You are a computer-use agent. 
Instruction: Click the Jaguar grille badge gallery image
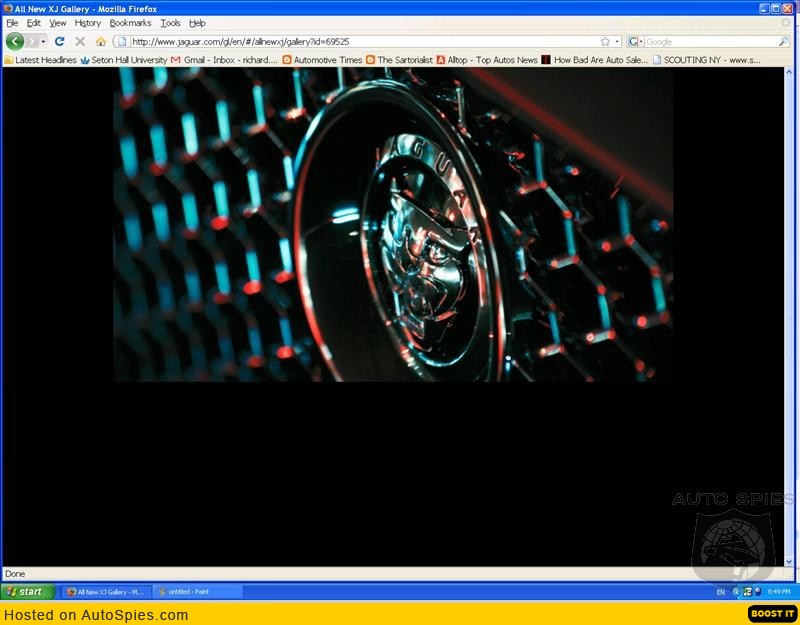point(393,224)
